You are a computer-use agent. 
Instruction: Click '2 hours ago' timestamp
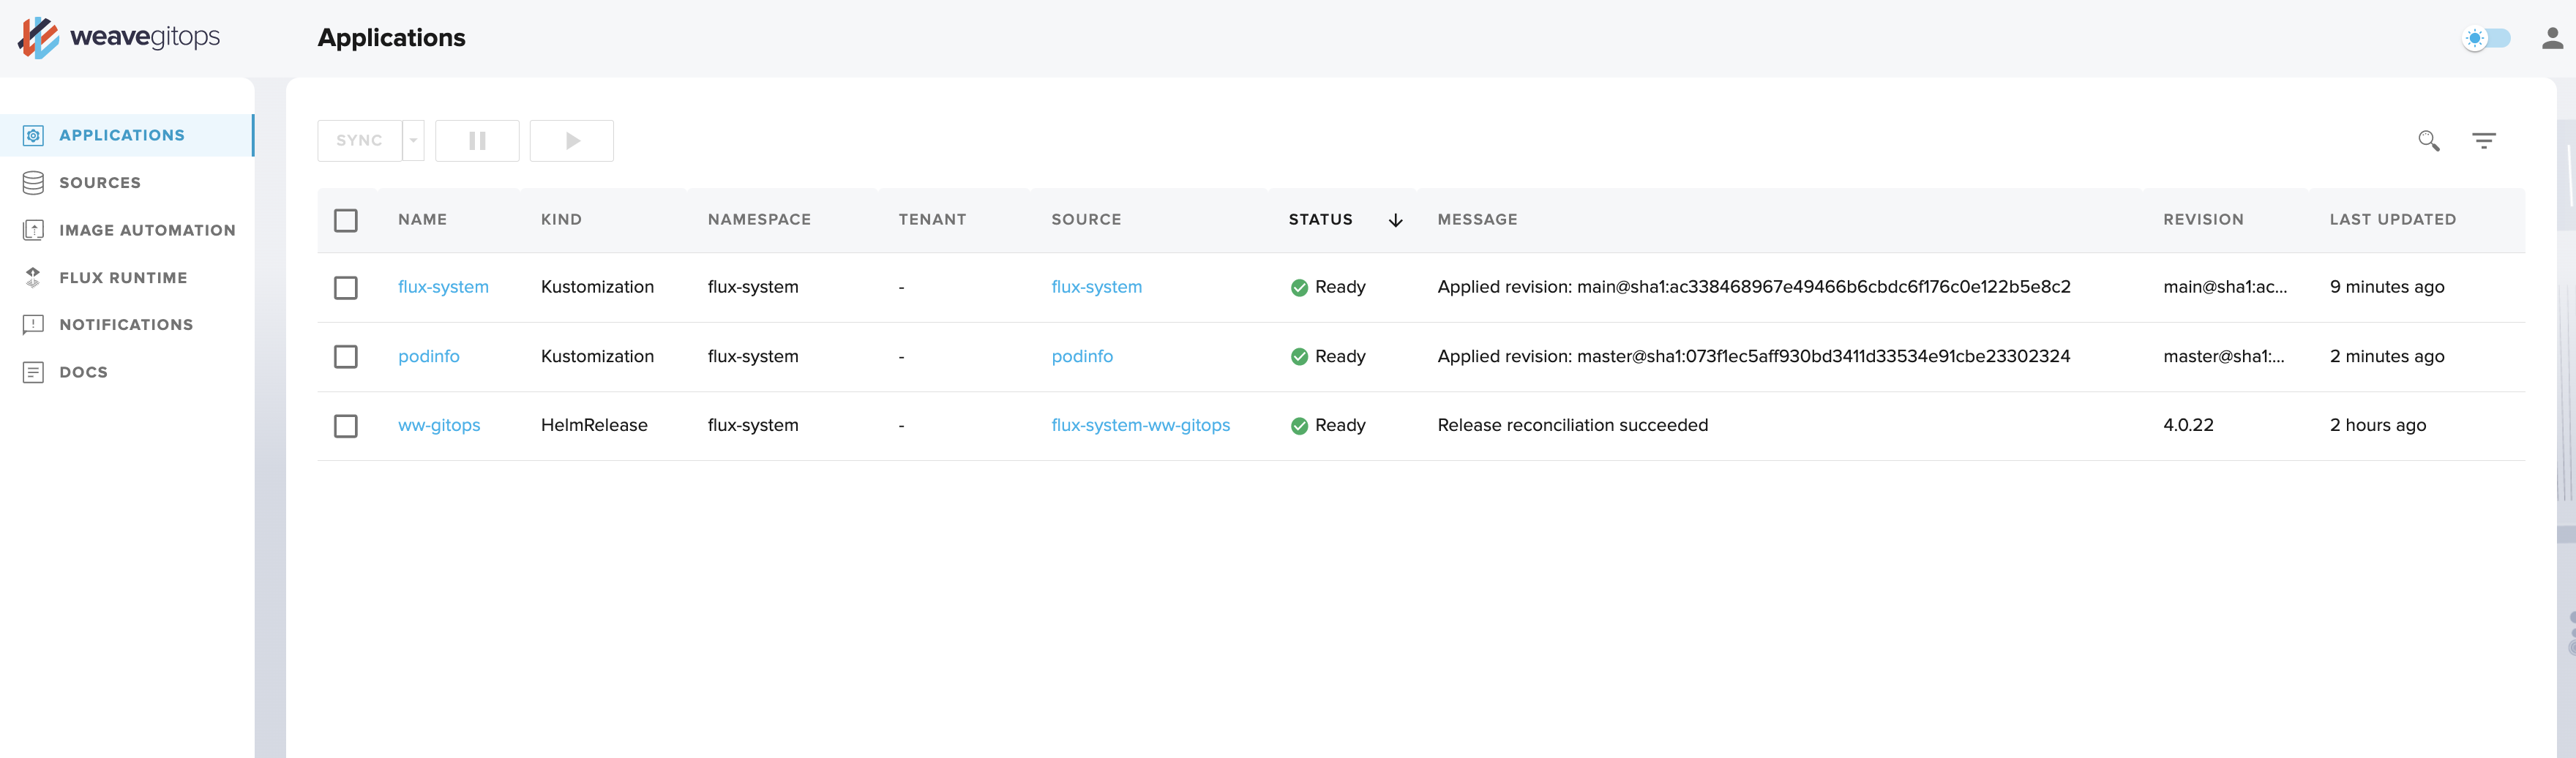[x=2377, y=425]
